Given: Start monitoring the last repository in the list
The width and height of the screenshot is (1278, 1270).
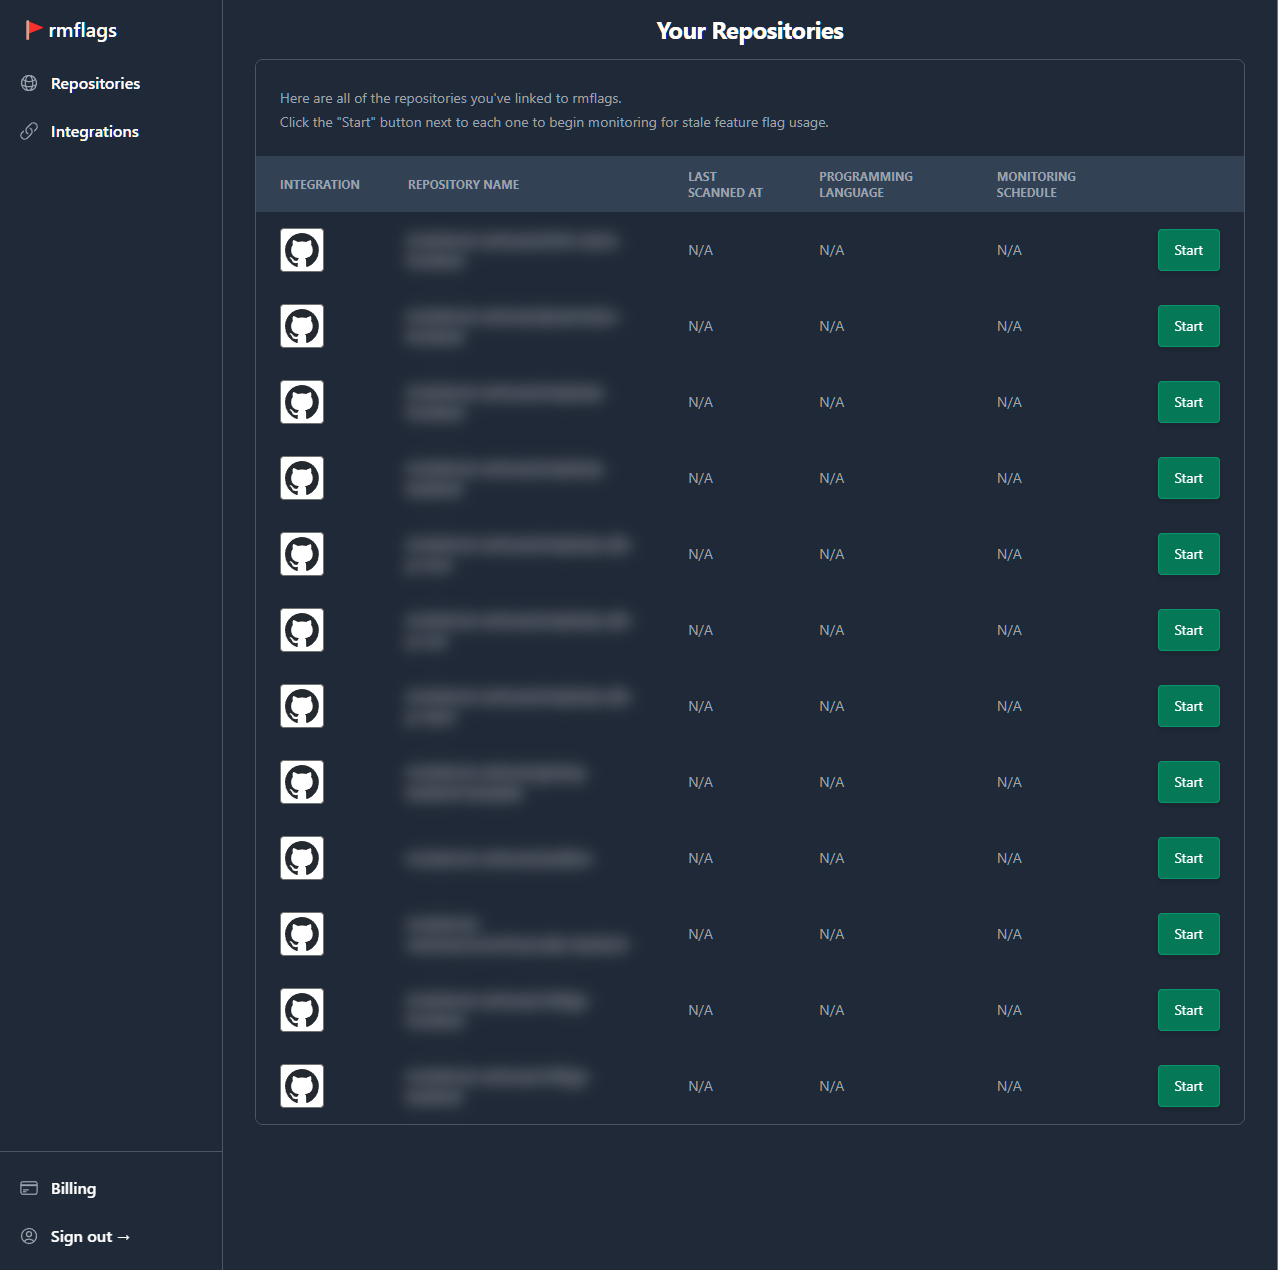Looking at the screenshot, I should 1188,1086.
